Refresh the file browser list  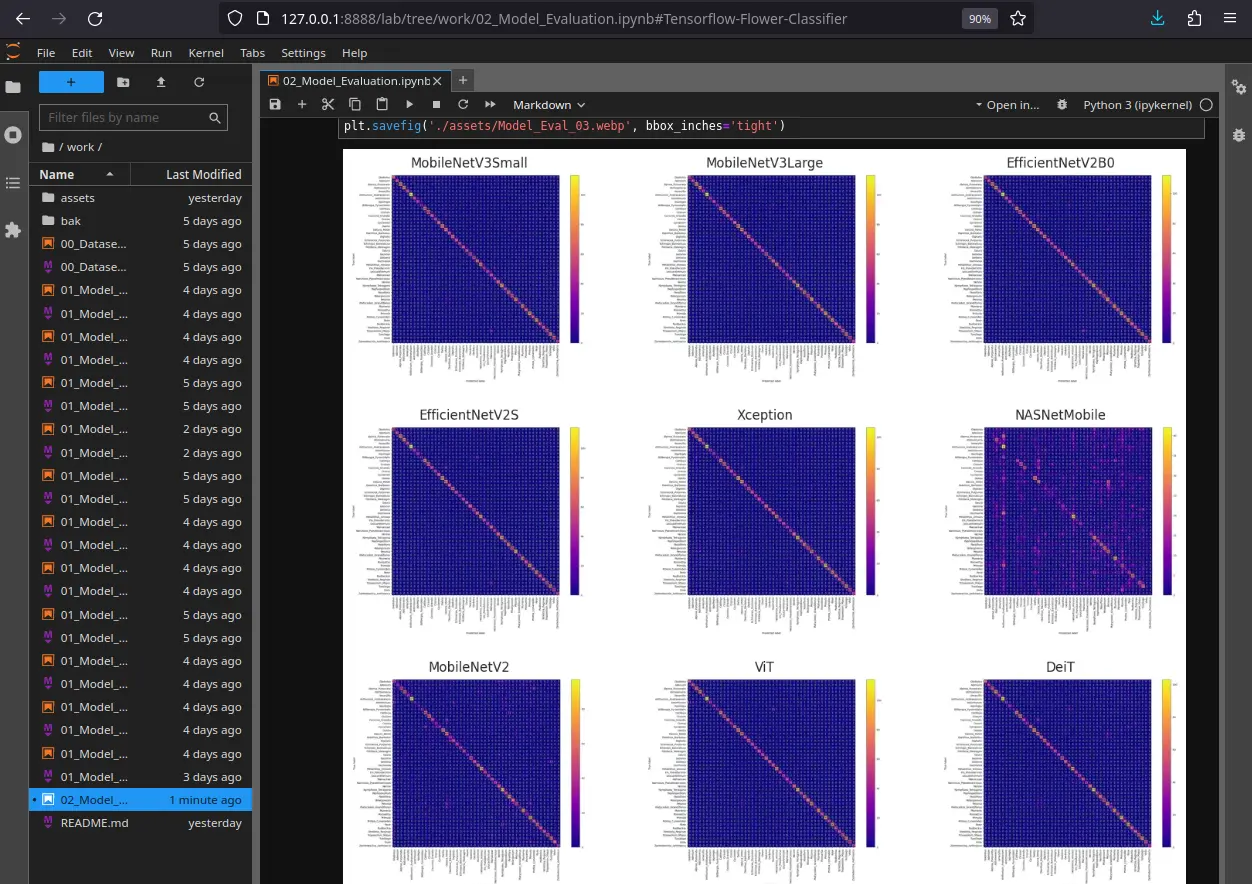pyautogui.click(x=199, y=82)
